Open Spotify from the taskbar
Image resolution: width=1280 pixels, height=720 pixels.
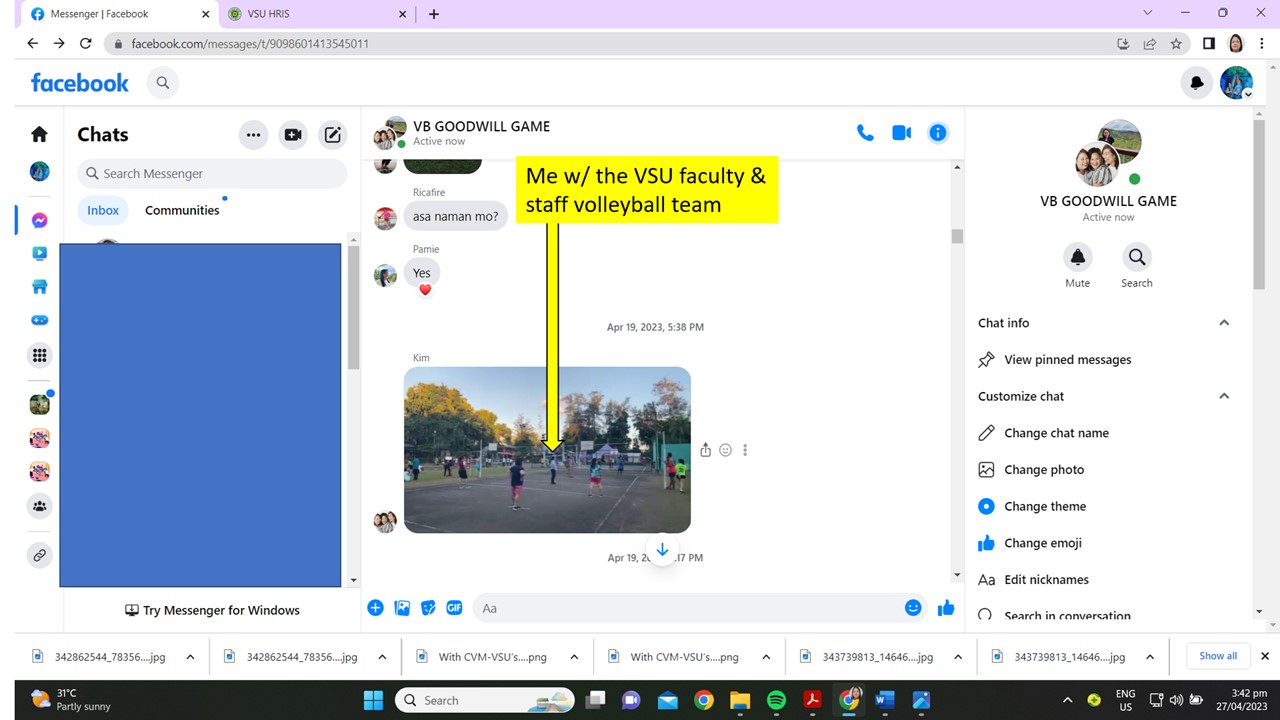pos(776,700)
